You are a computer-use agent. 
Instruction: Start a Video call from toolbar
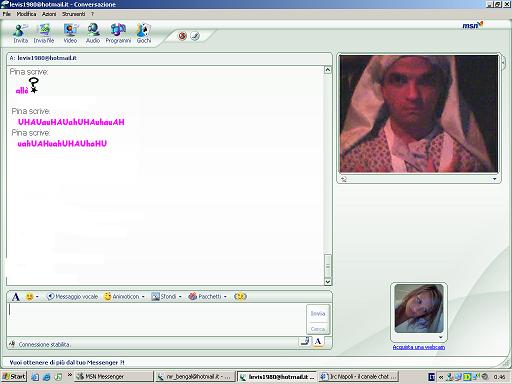click(70, 33)
